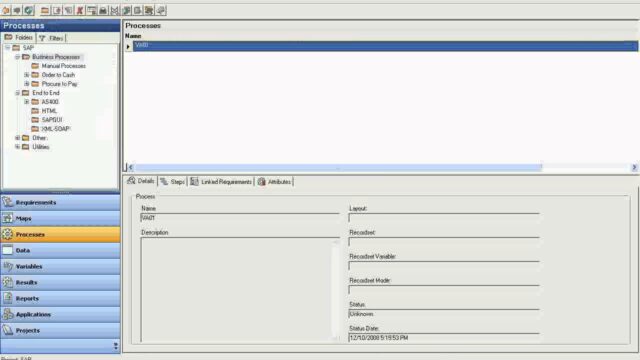Collapse the Business Processes folder
The height and width of the screenshot is (360, 640).
[x=18, y=57]
